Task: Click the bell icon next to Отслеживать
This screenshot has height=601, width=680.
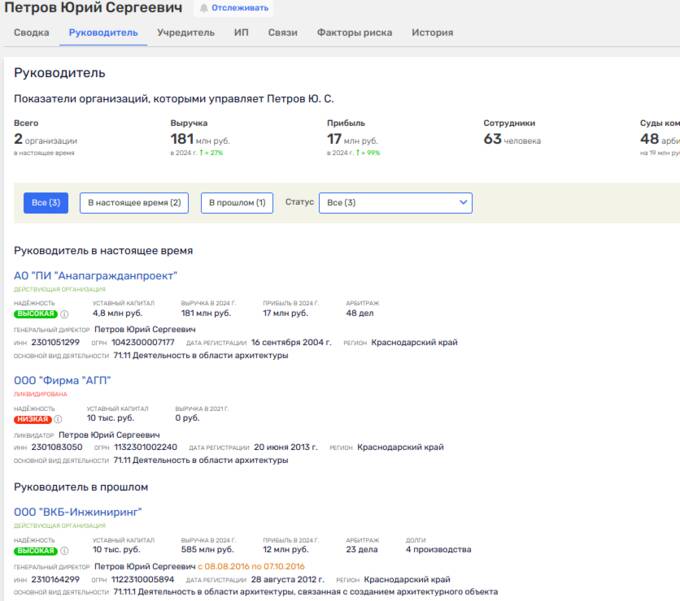Action: point(203,8)
